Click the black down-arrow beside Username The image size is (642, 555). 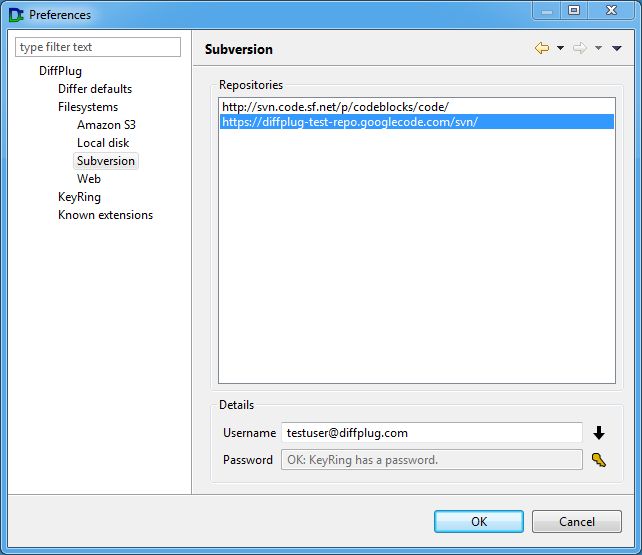pos(599,433)
